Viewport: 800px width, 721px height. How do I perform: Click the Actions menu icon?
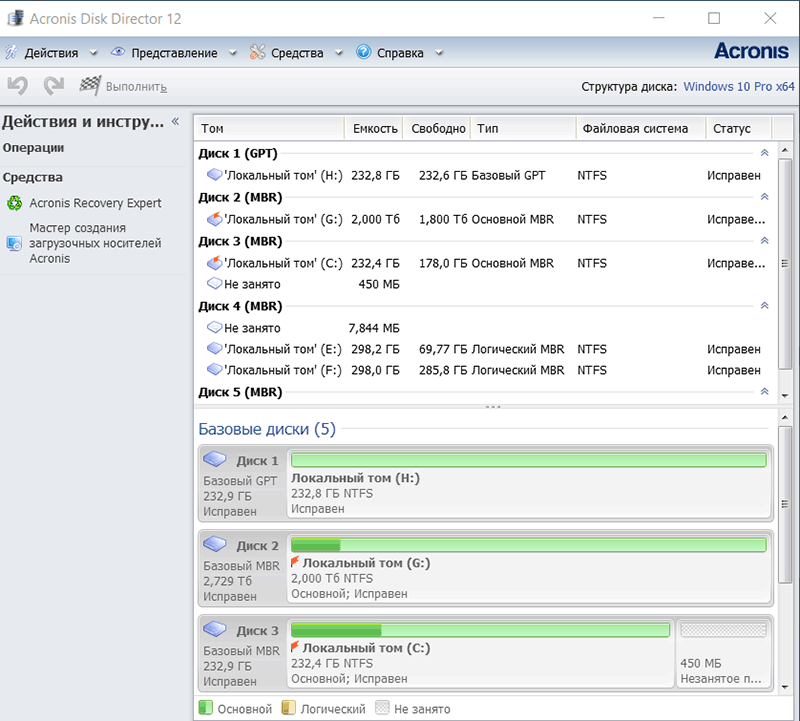[11, 52]
